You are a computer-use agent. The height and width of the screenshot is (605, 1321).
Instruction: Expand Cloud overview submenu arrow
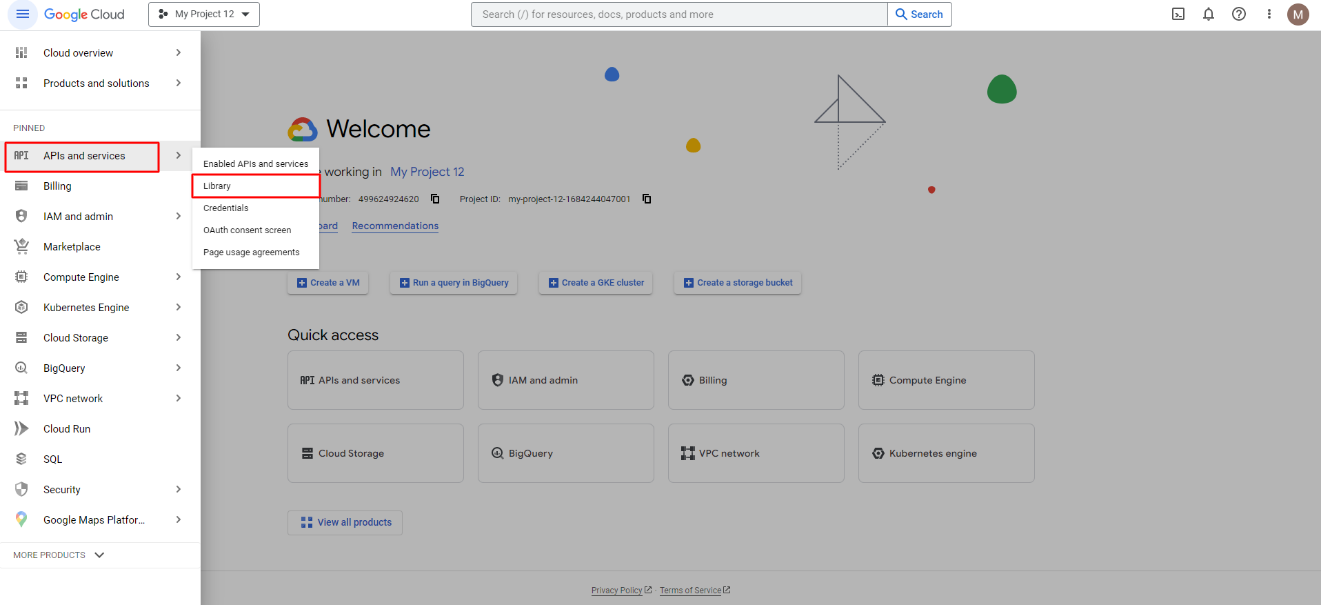[179, 53]
